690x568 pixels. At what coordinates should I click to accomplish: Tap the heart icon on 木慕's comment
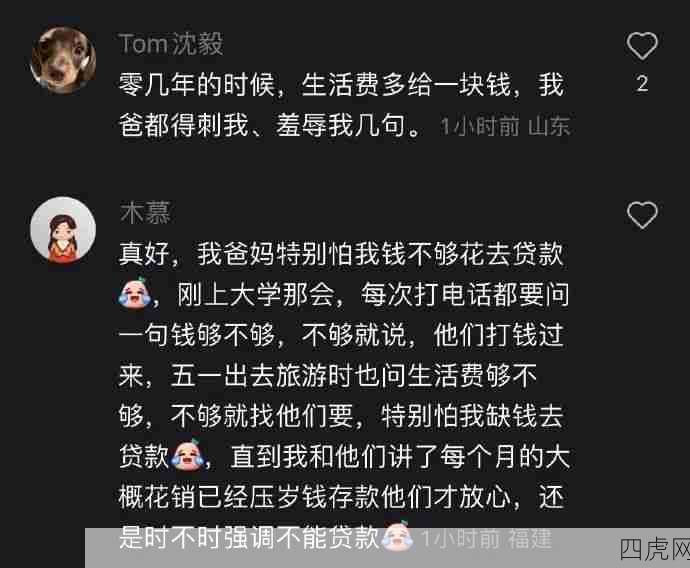642,215
